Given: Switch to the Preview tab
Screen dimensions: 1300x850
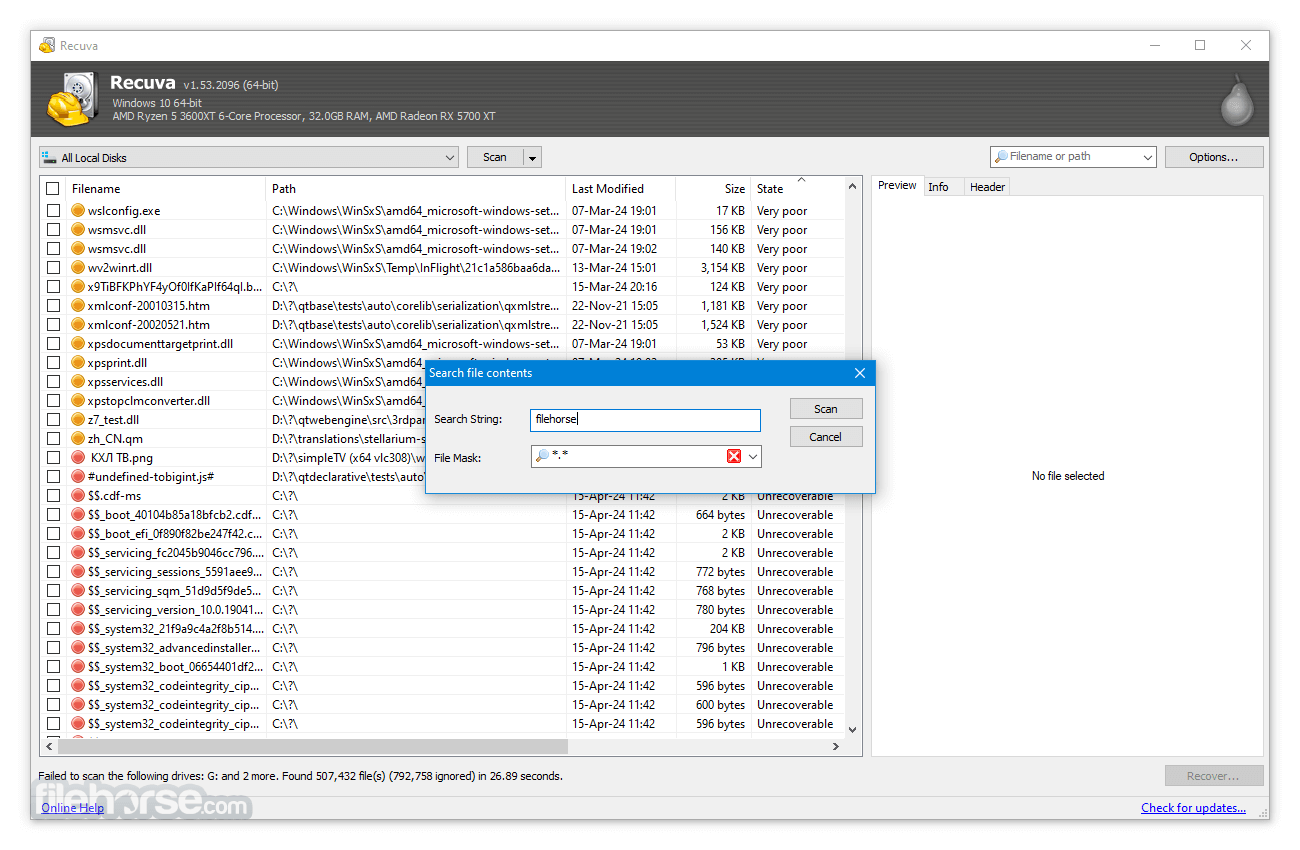Looking at the screenshot, I should (897, 186).
